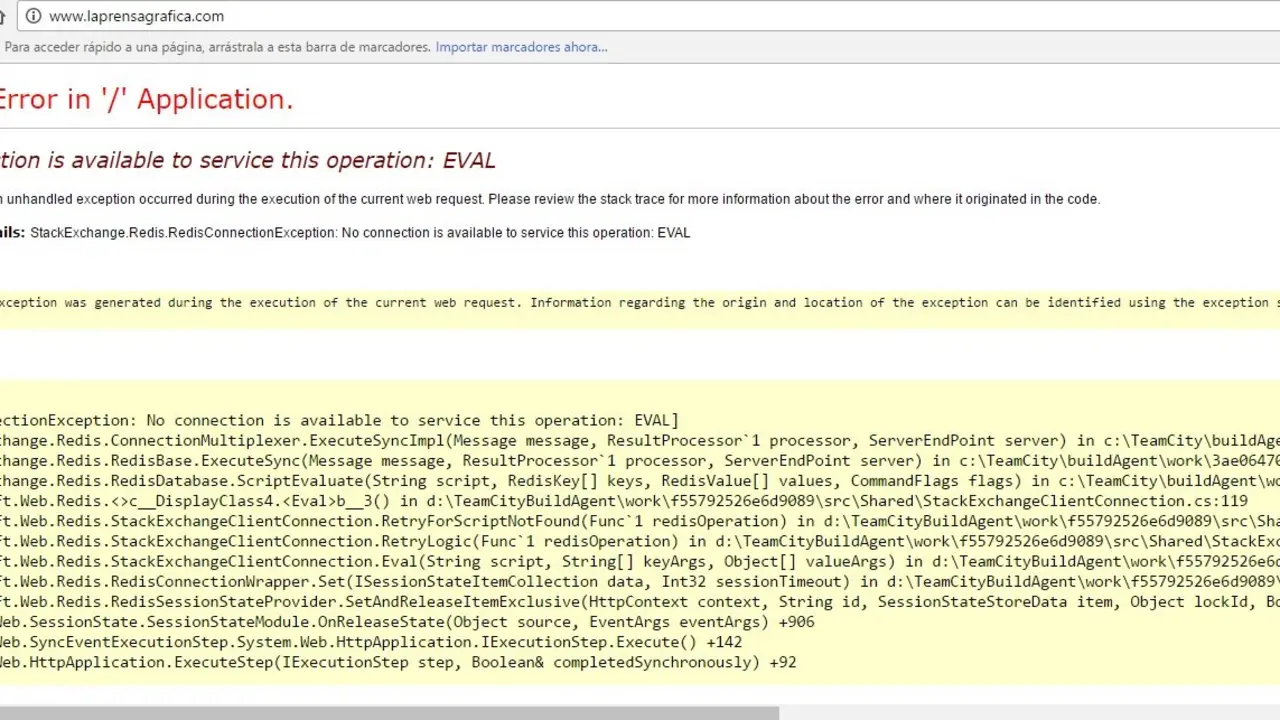
Task: Click the HttpApplication.ExecuteStep stack trace line
Action: [398, 662]
